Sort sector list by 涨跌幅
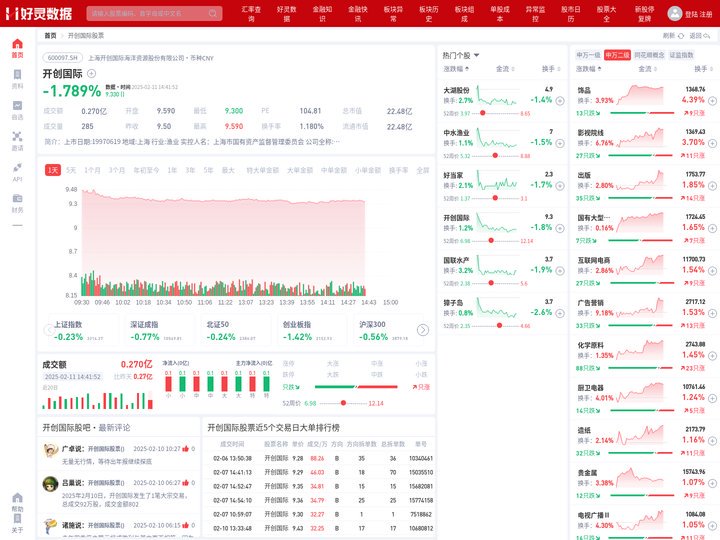 coord(589,69)
